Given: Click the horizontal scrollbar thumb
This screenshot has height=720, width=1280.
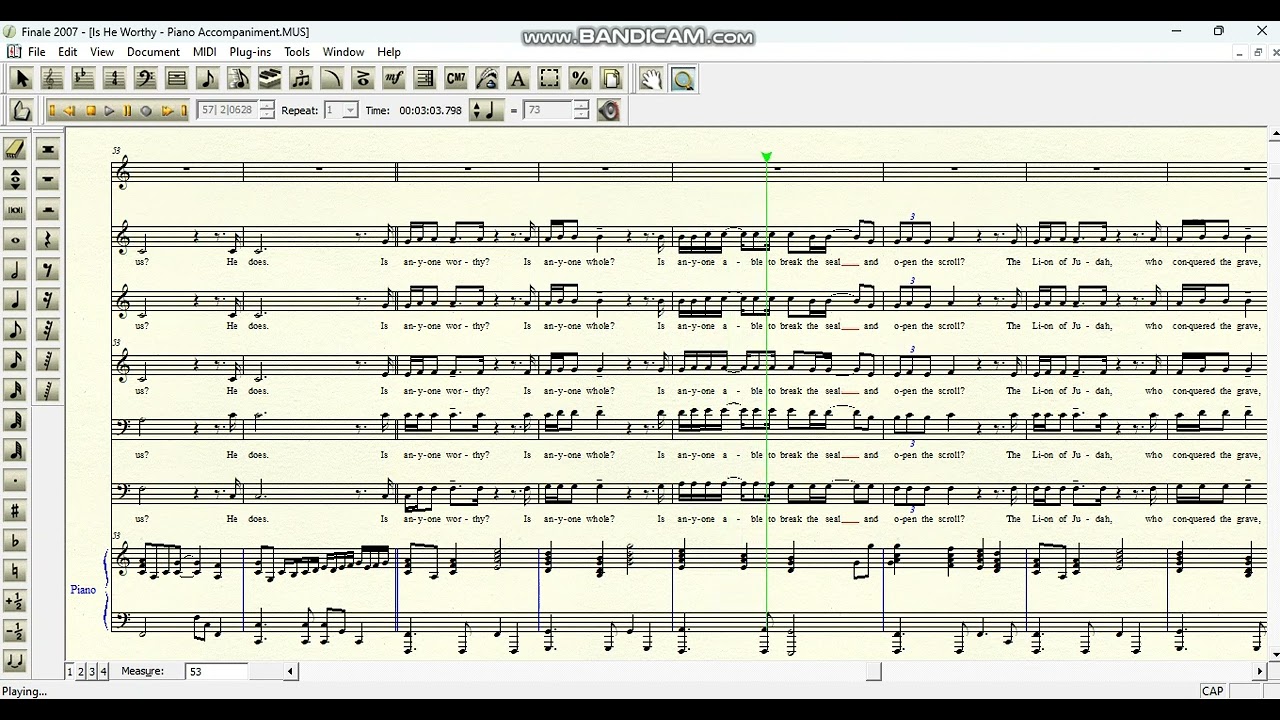Looking at the screenshot, I should 873,672.
